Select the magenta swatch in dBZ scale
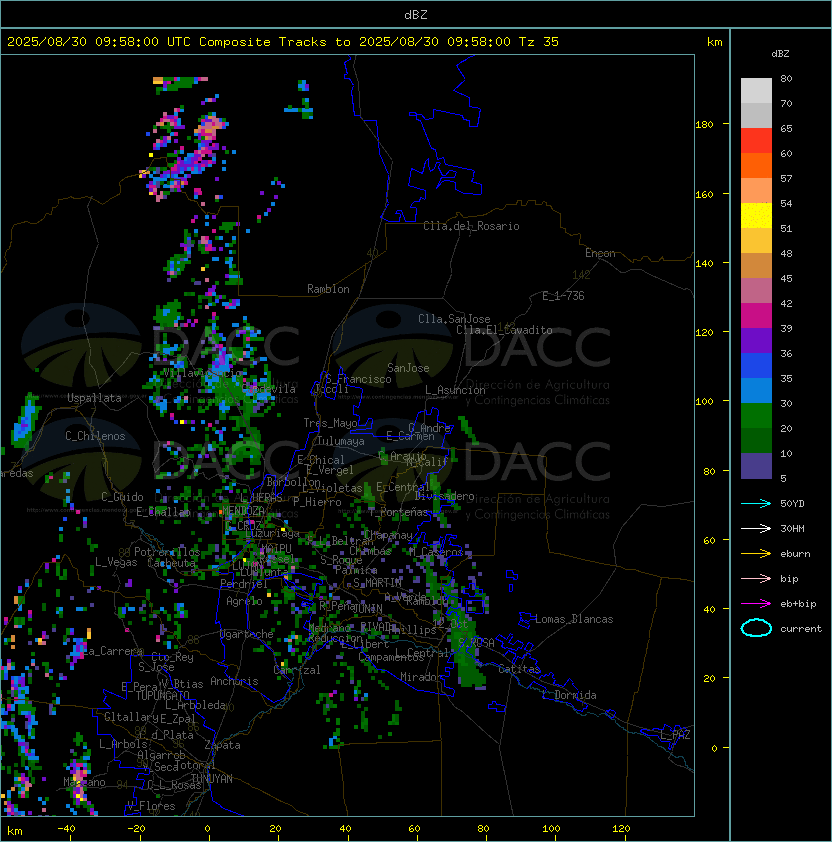Viewport: 832px width, 842px height. [756, 316]
